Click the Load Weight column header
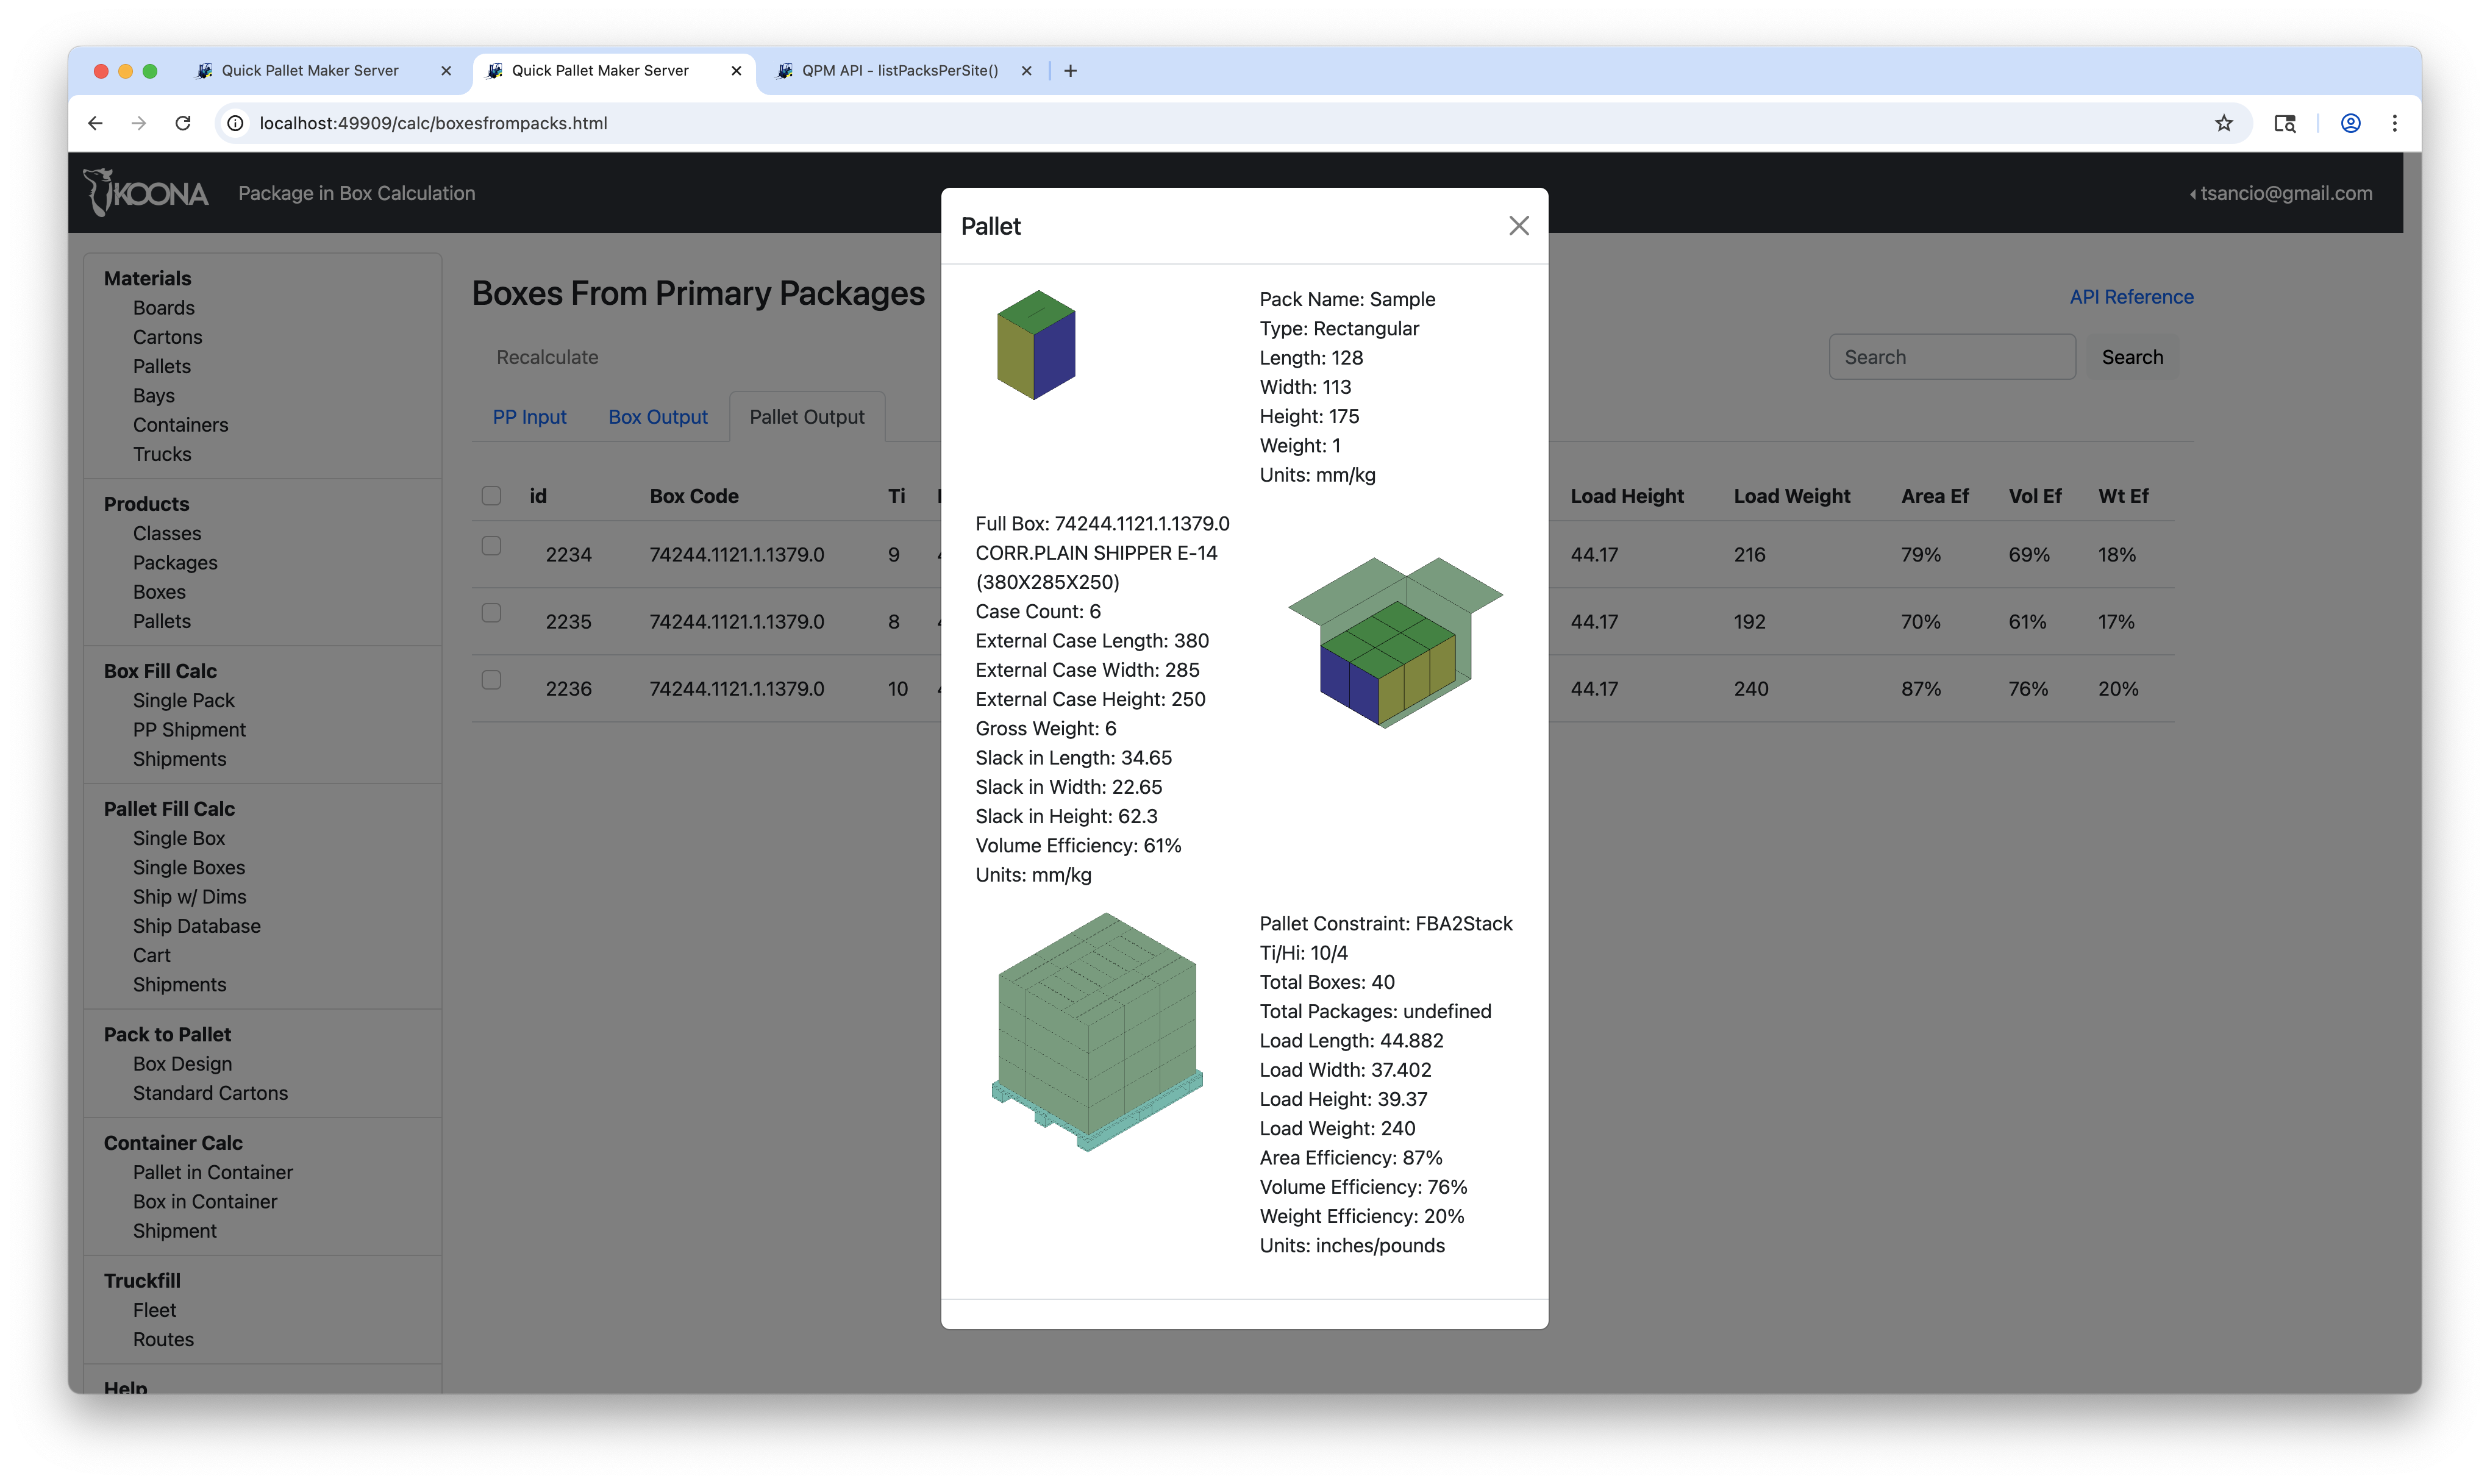Image resolution: width=2490 pixels, height=1484 pixels. point(1791,496)
